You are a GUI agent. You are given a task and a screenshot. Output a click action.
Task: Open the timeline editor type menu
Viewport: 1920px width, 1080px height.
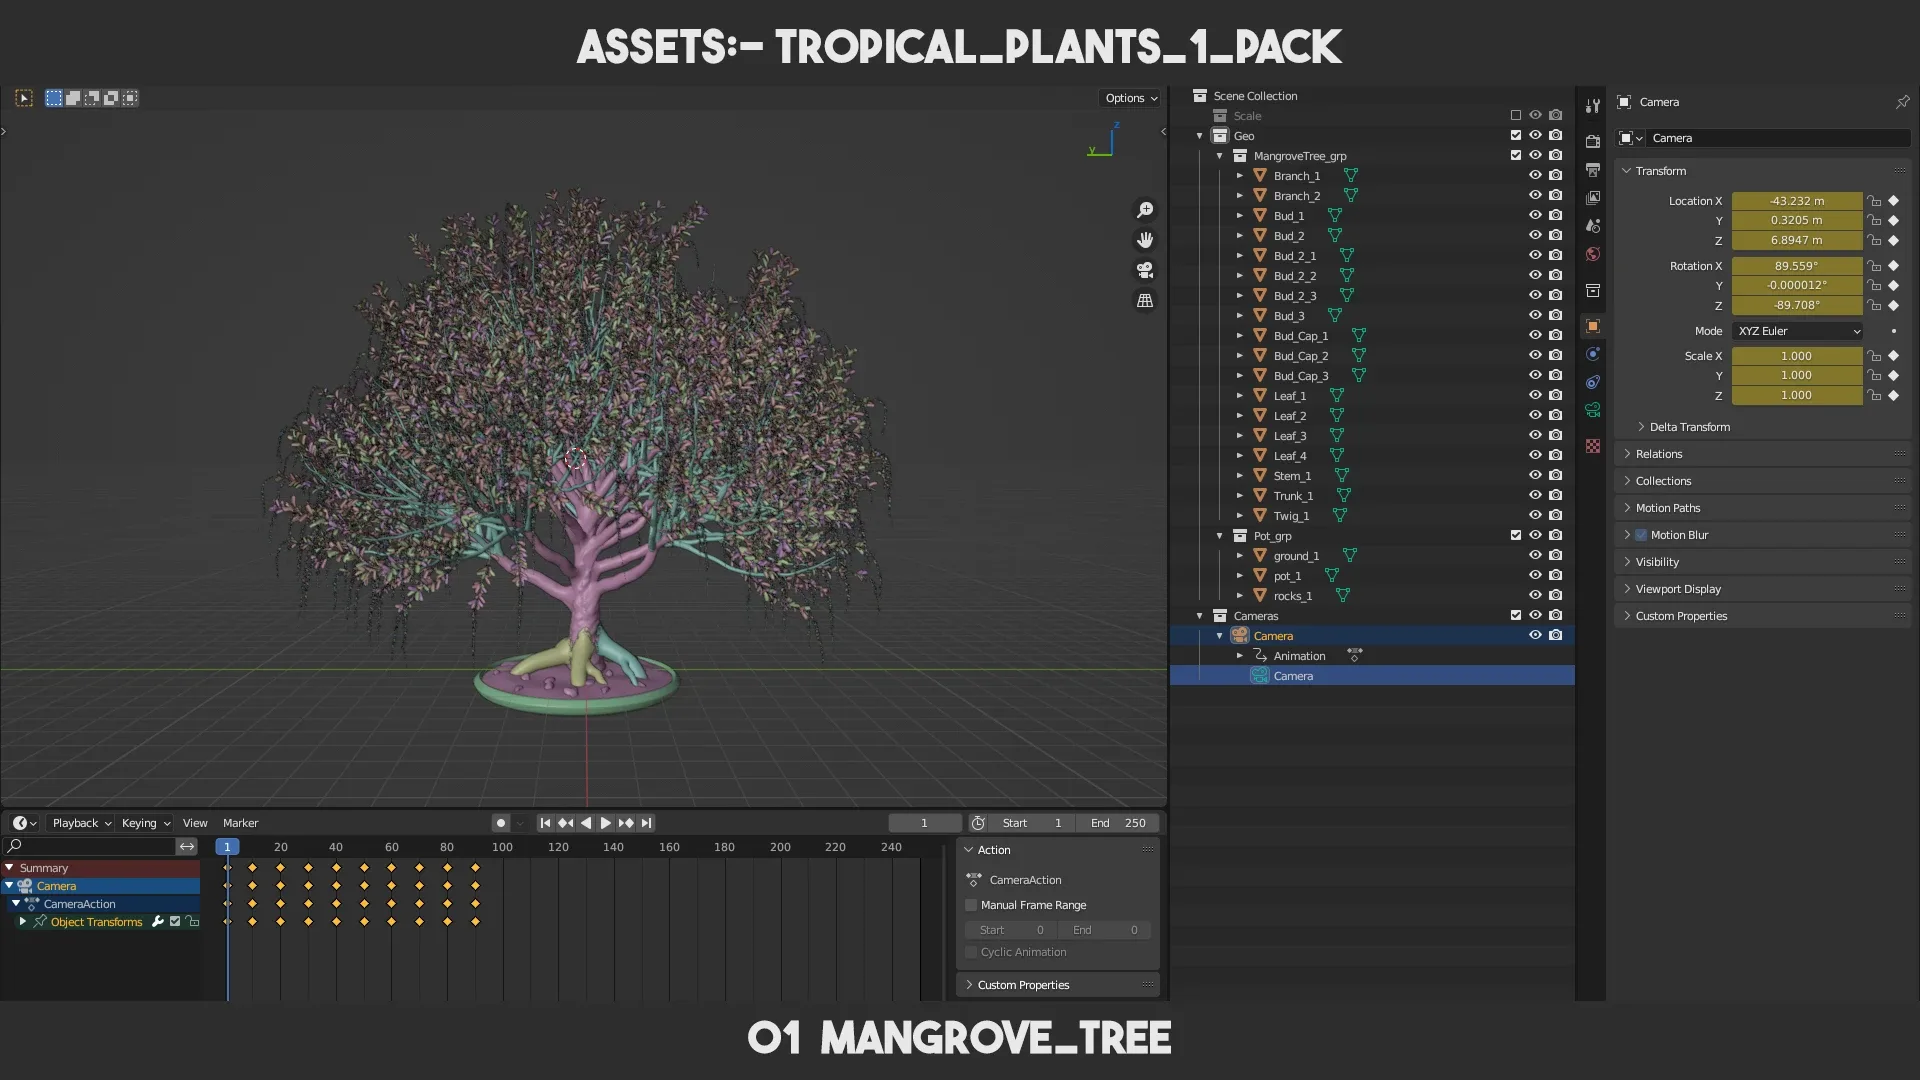[x=23, y=823]
